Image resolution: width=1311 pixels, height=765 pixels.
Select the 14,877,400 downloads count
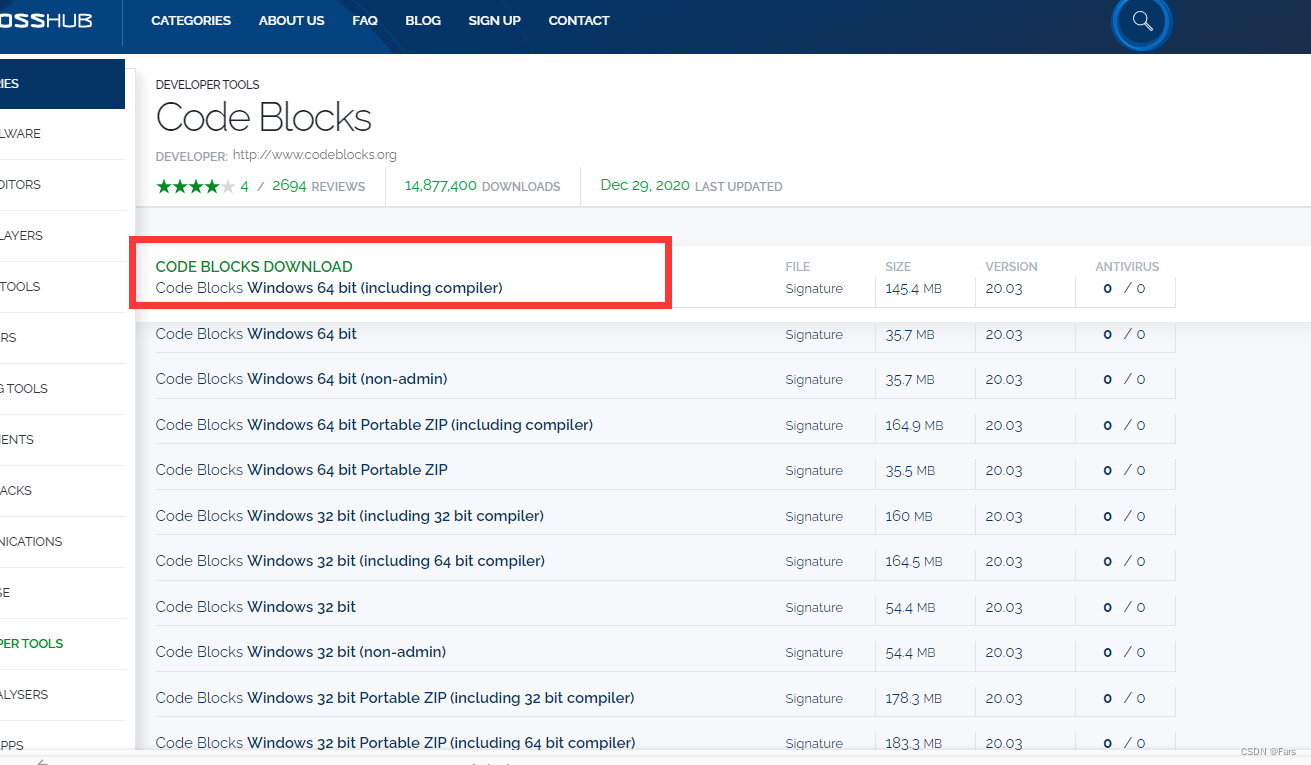click(441, 186)
